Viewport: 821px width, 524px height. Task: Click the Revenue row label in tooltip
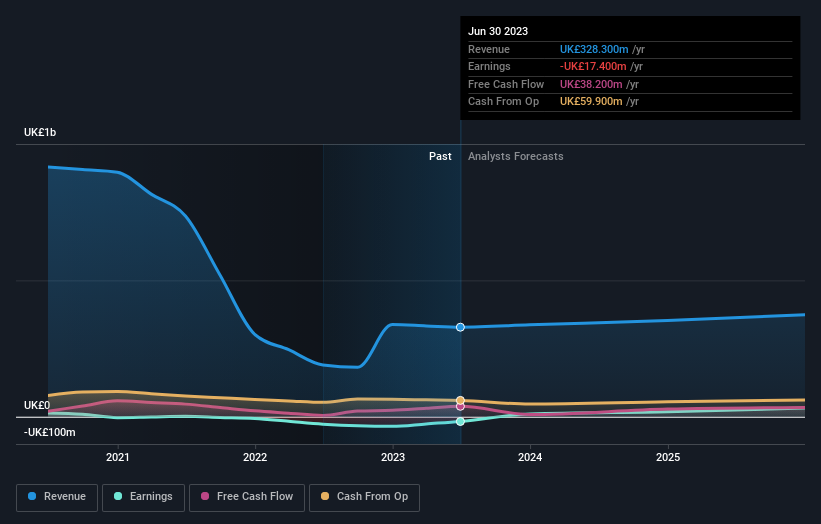pos(489,49)
